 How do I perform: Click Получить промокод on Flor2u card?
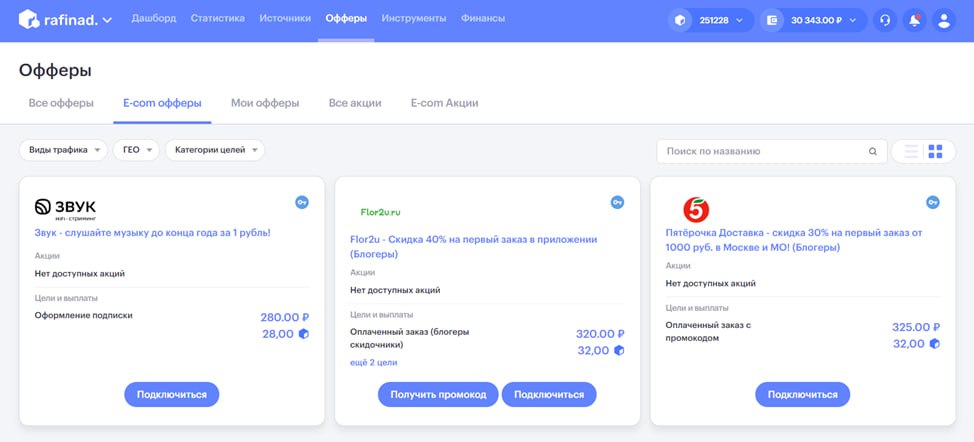[x=438, y=395]
